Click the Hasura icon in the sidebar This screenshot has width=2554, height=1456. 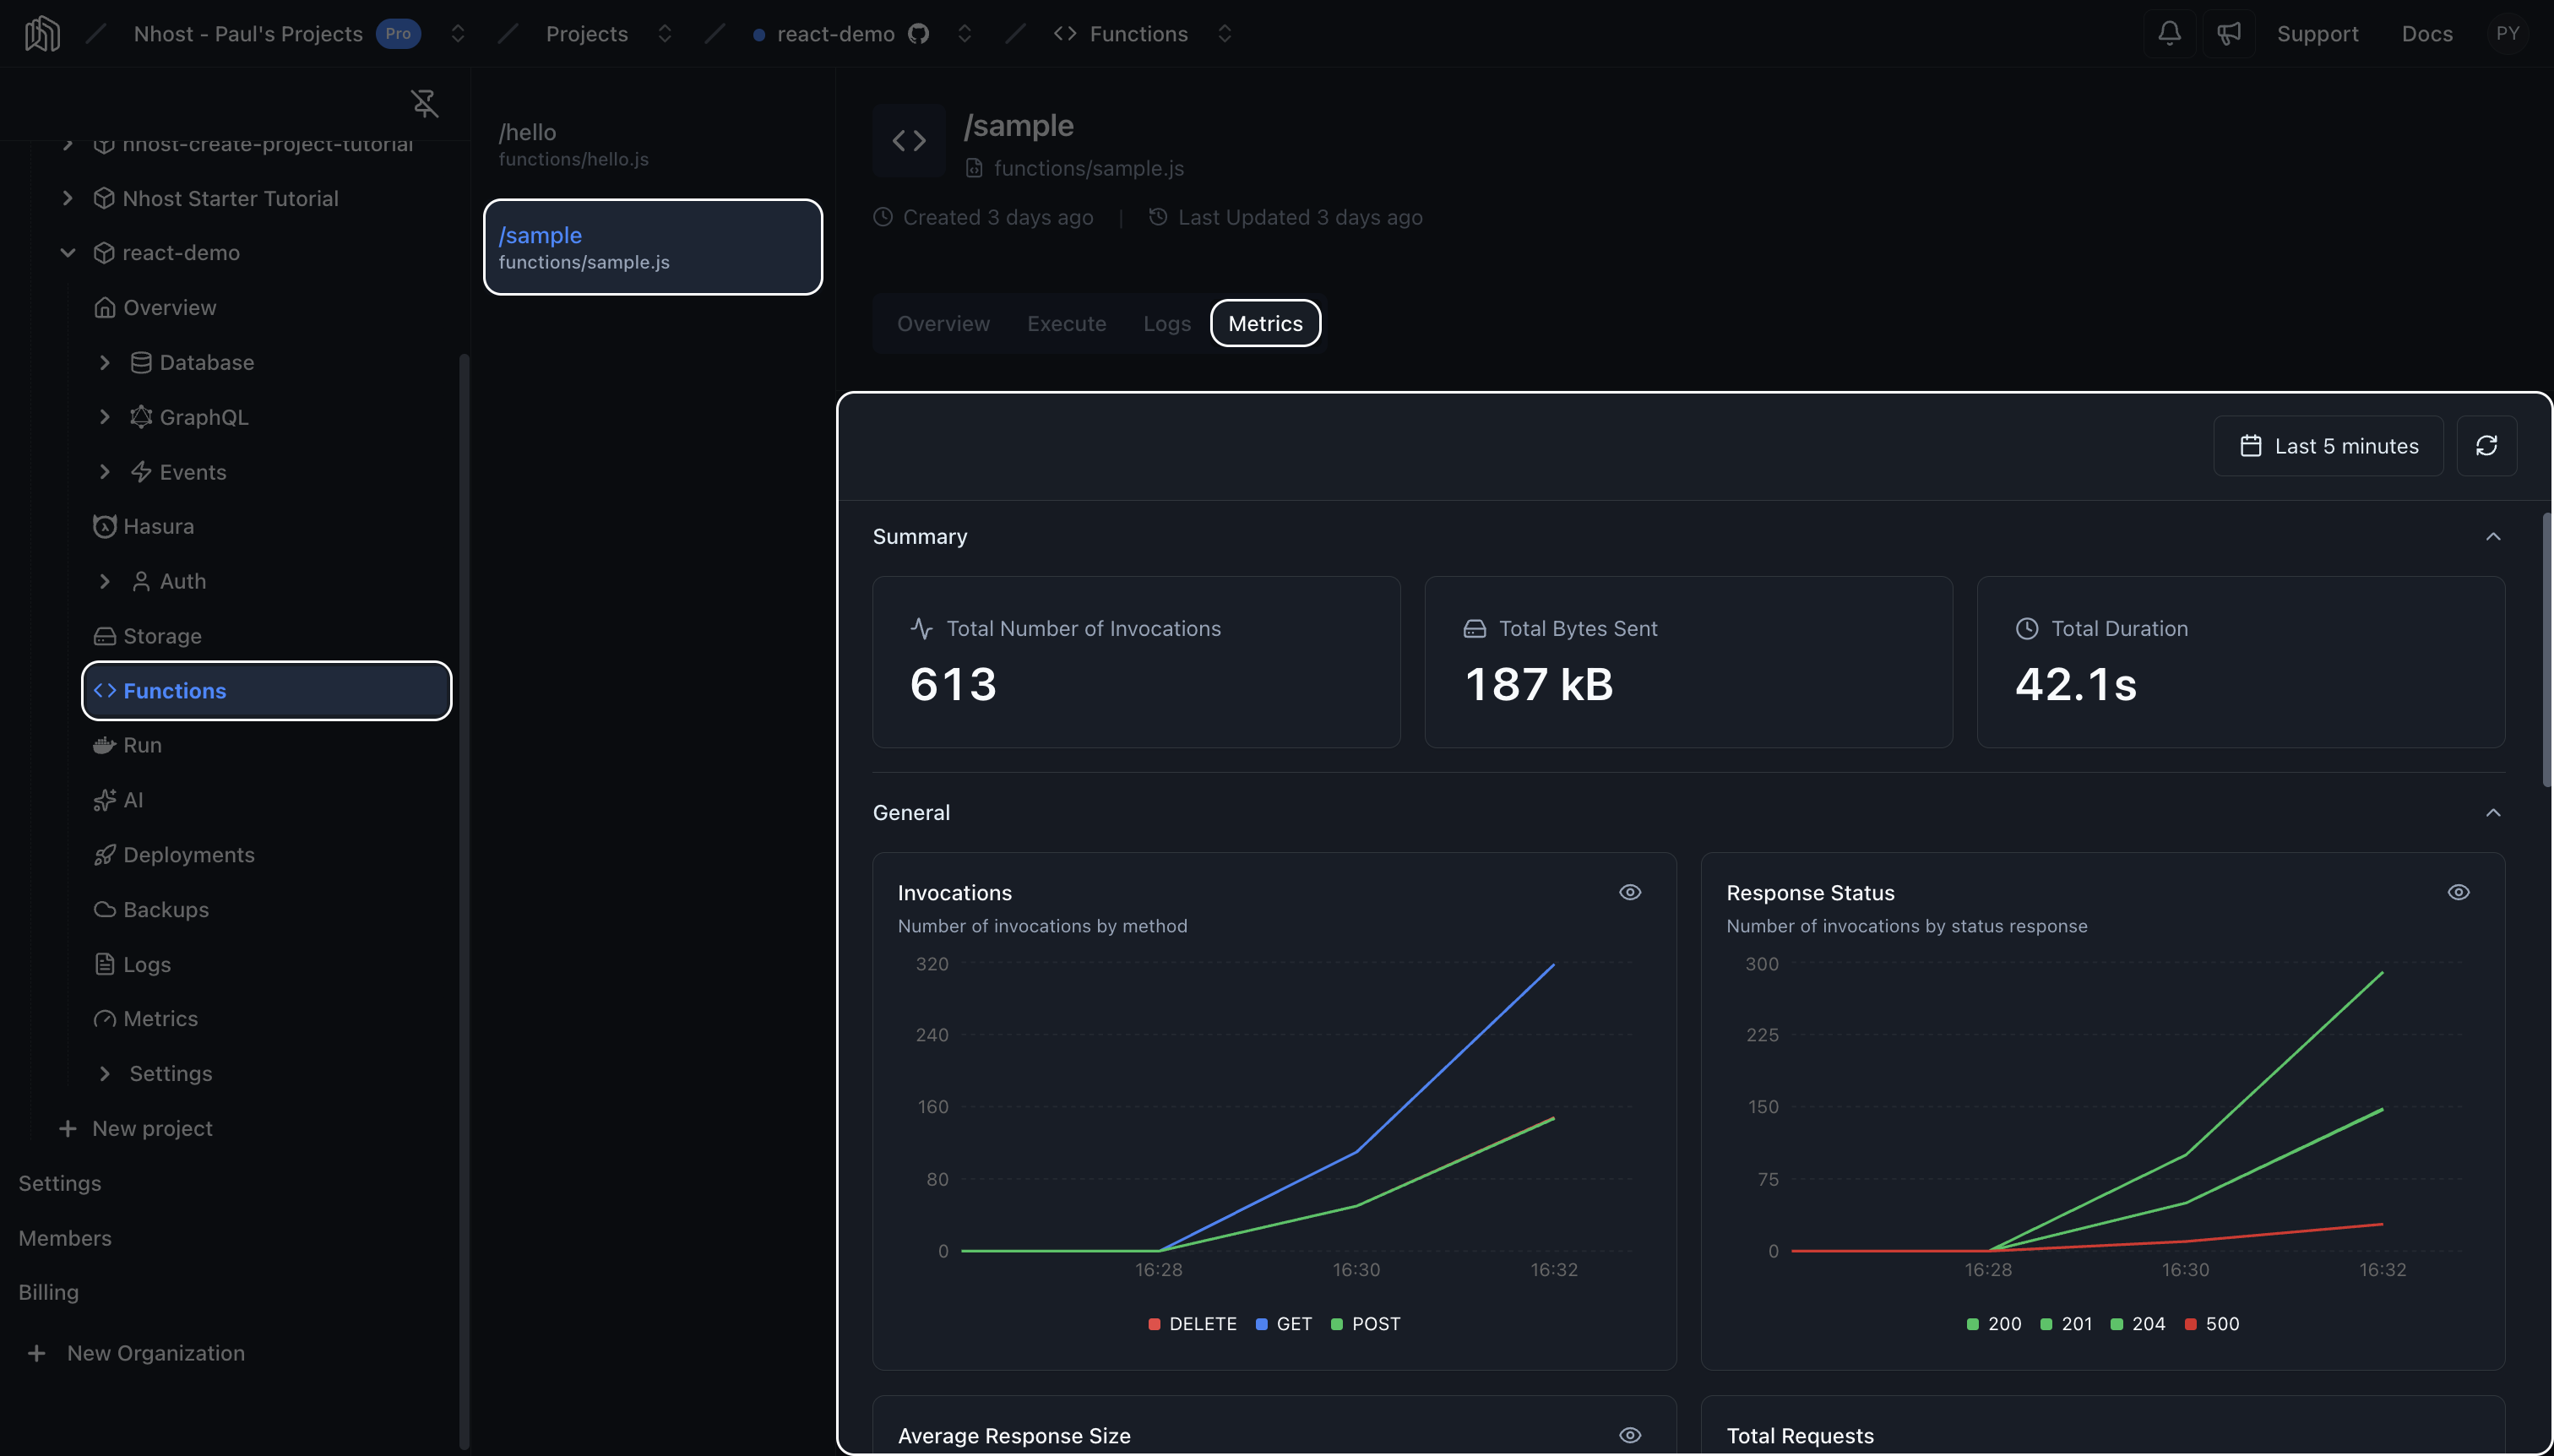click(104, 526)
